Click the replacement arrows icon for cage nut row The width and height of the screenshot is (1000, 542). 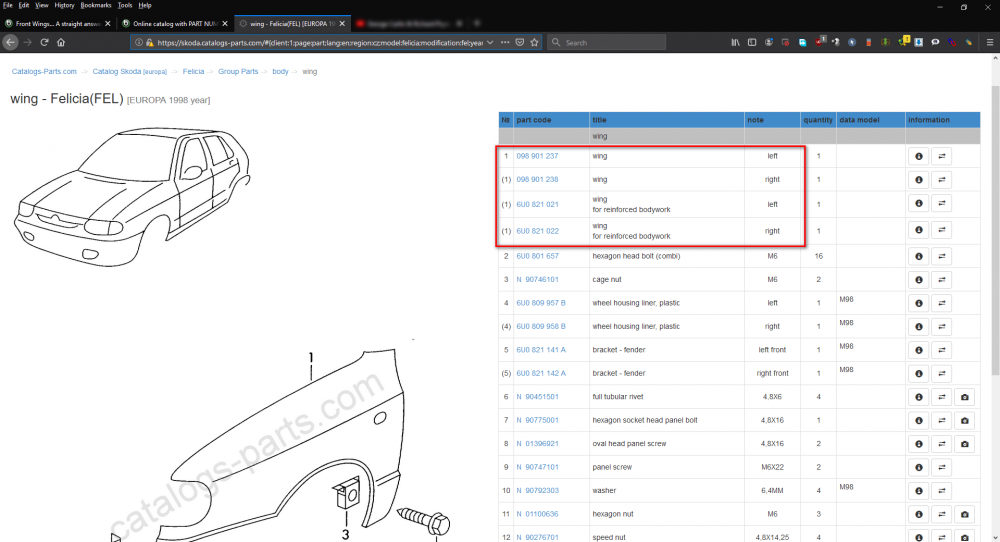point(941,280)
